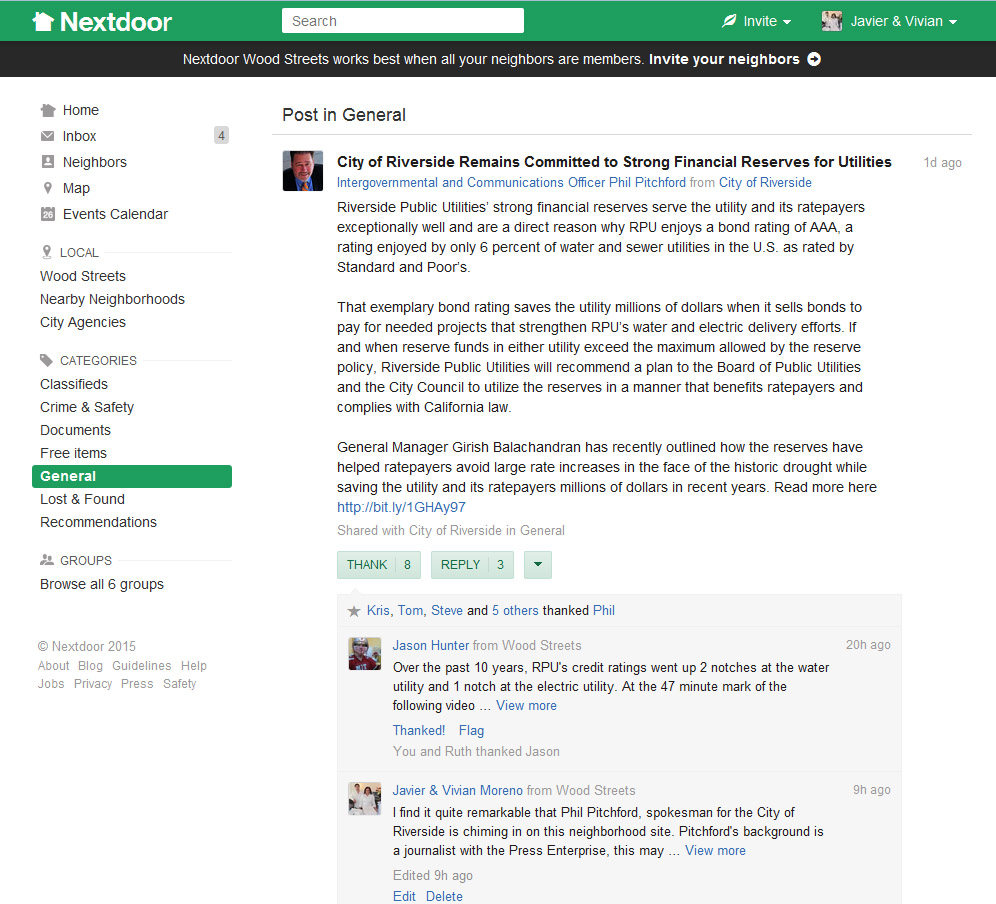
Task: Open the Map pin icon
Action: 48,188
